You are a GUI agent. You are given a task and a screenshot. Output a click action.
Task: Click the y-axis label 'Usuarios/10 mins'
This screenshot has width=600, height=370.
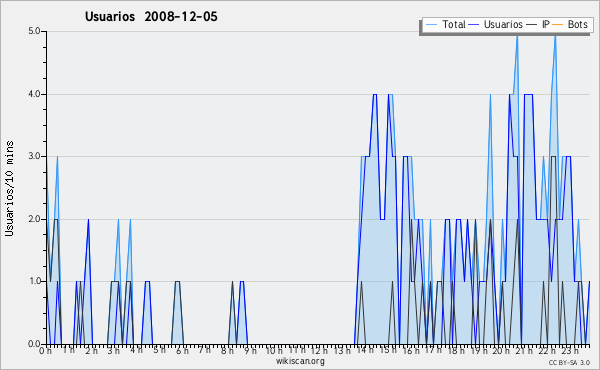click(9, 188)
